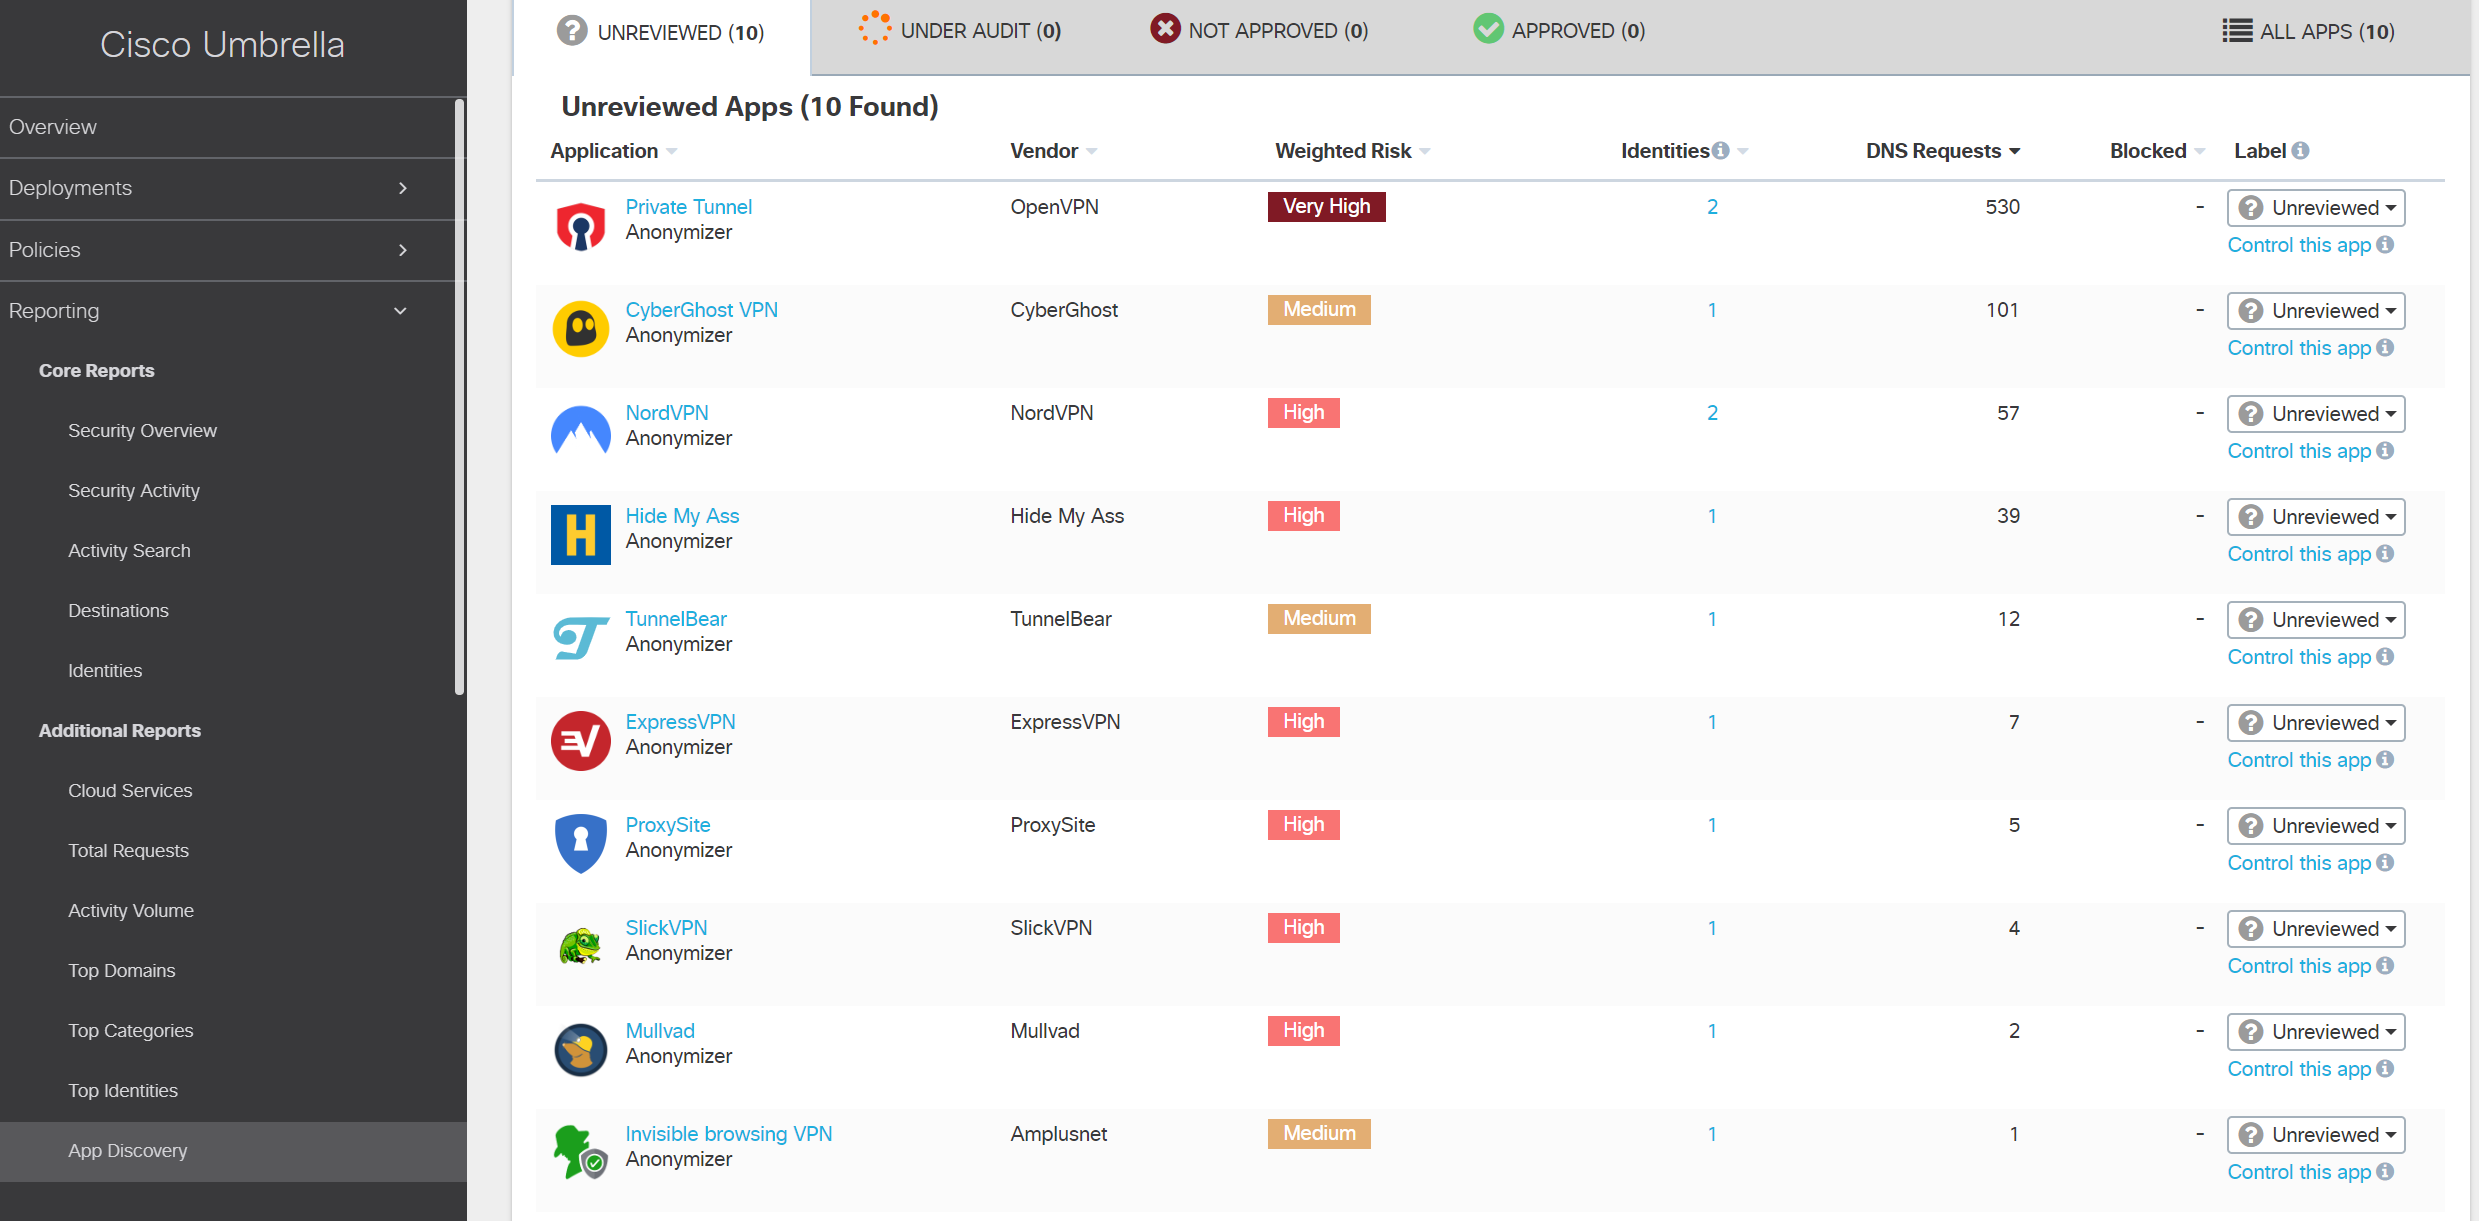
Task: Click info icon next to Label header
Action: [2300, 151]
